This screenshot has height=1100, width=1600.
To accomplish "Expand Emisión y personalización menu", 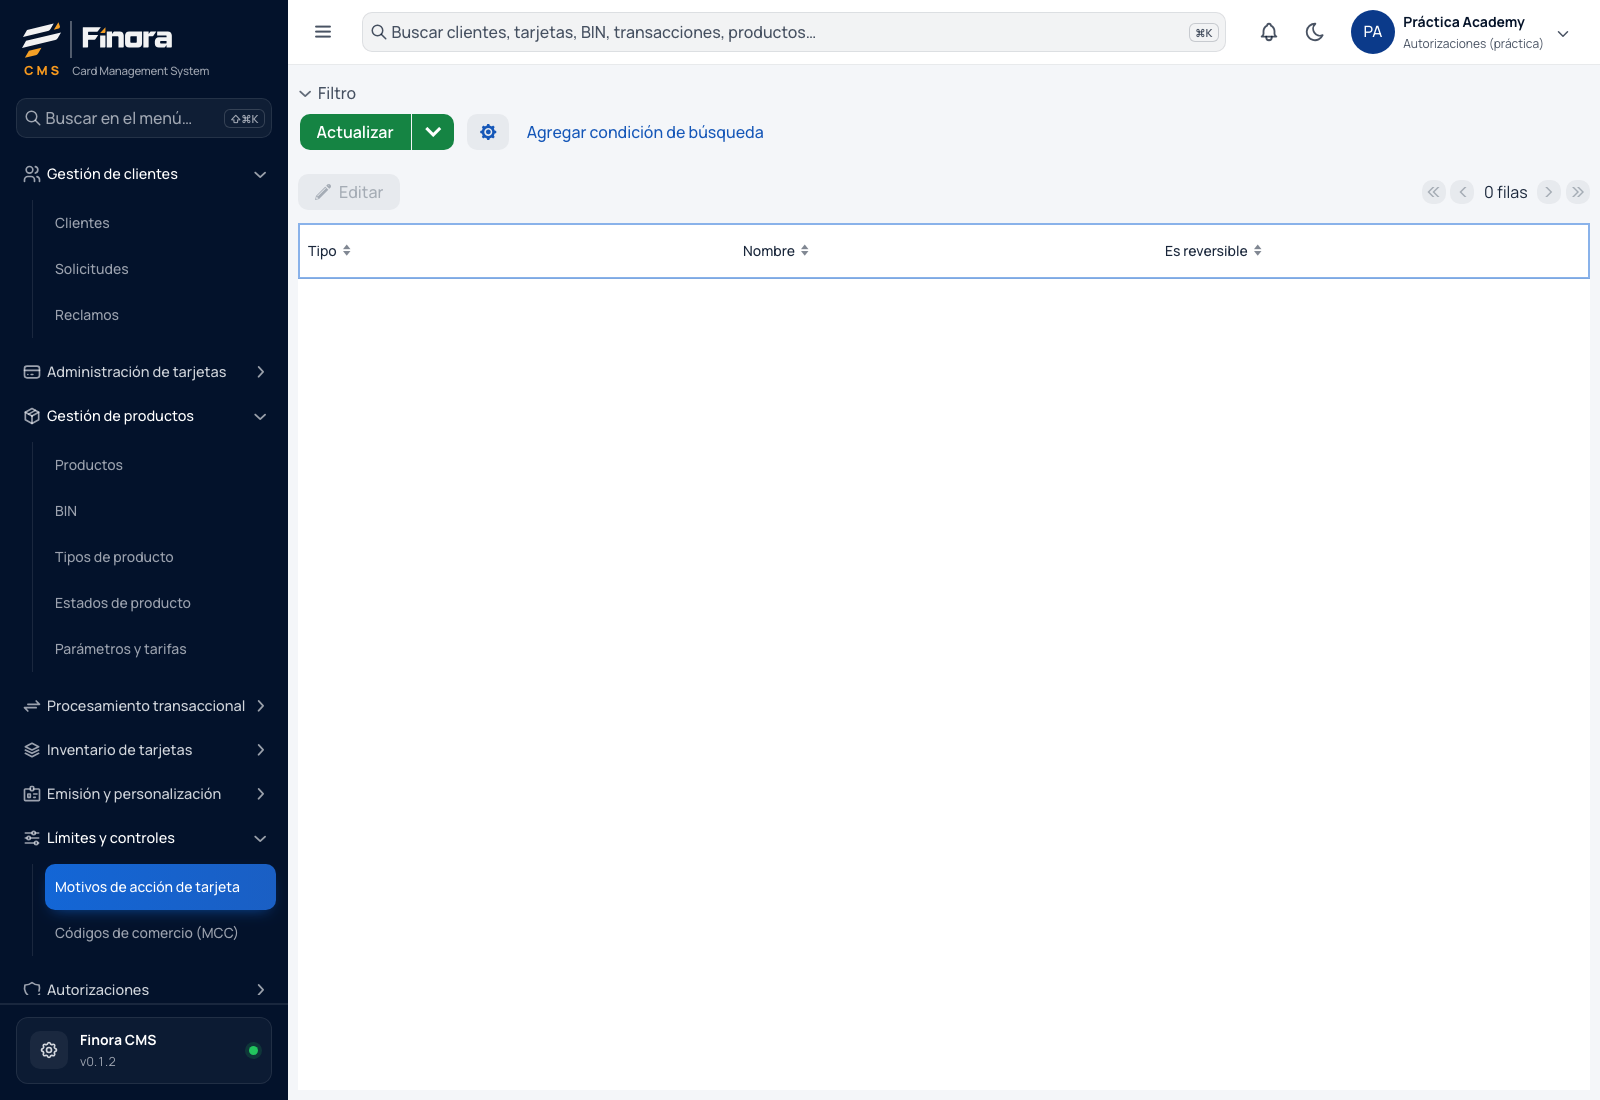I will click(260, 794).
